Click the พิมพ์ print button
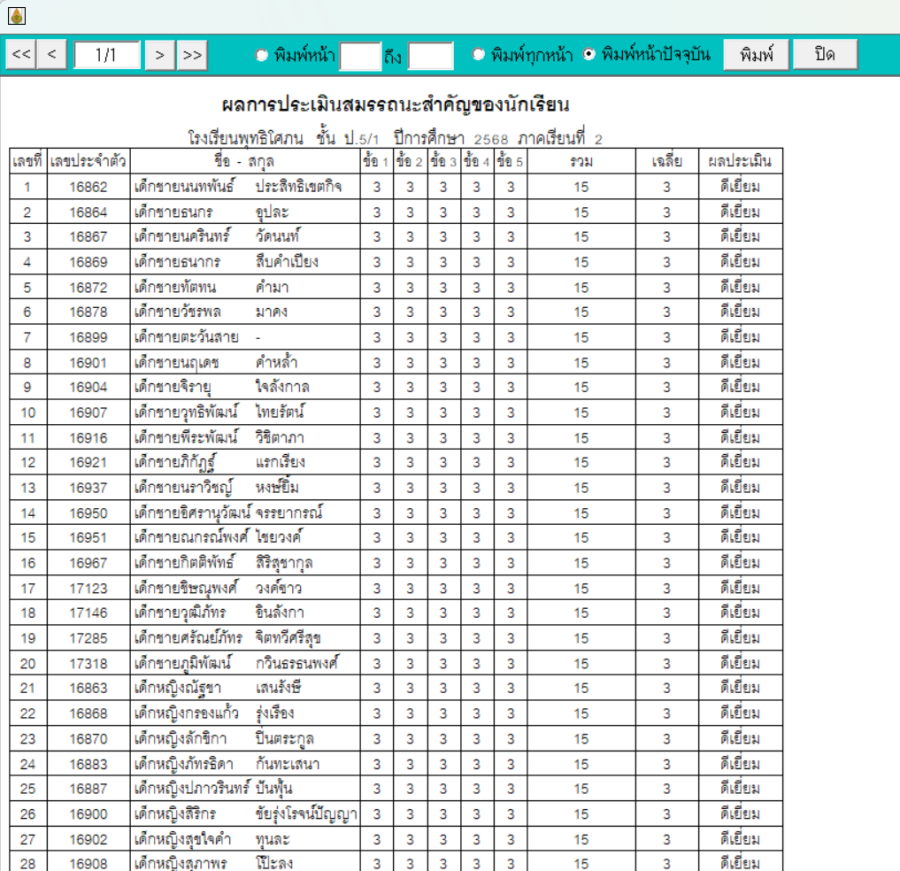 tap(756, 55)
